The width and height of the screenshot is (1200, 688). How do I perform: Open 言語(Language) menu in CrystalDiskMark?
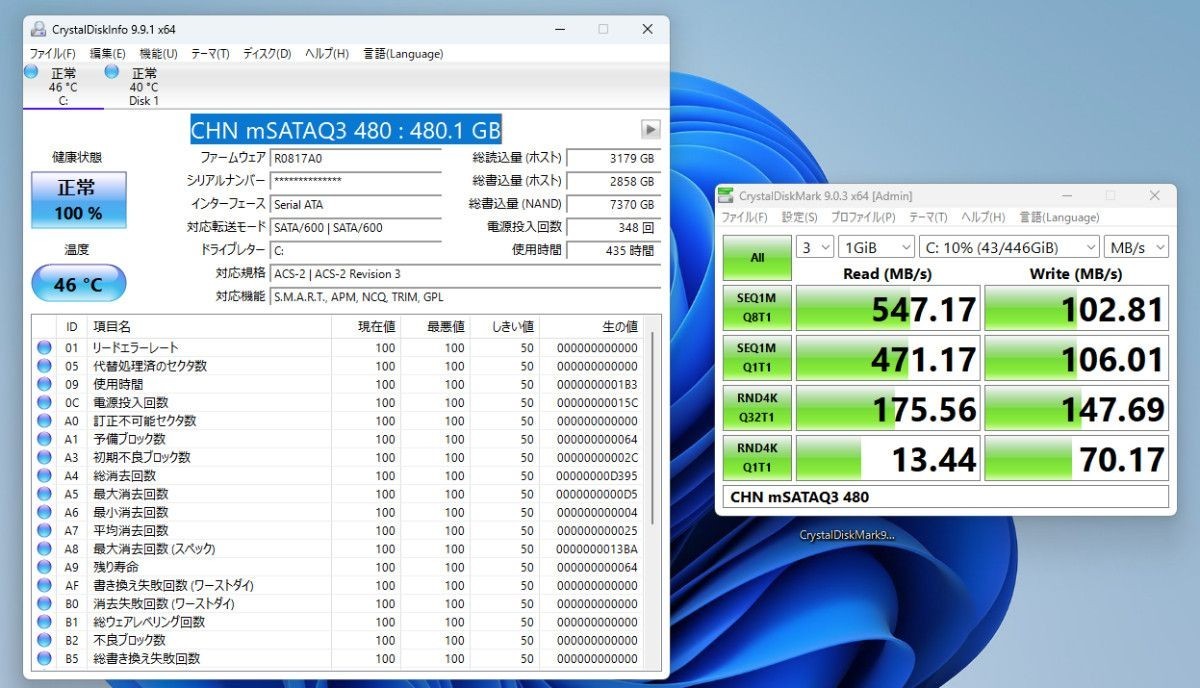click(1059, 217)
